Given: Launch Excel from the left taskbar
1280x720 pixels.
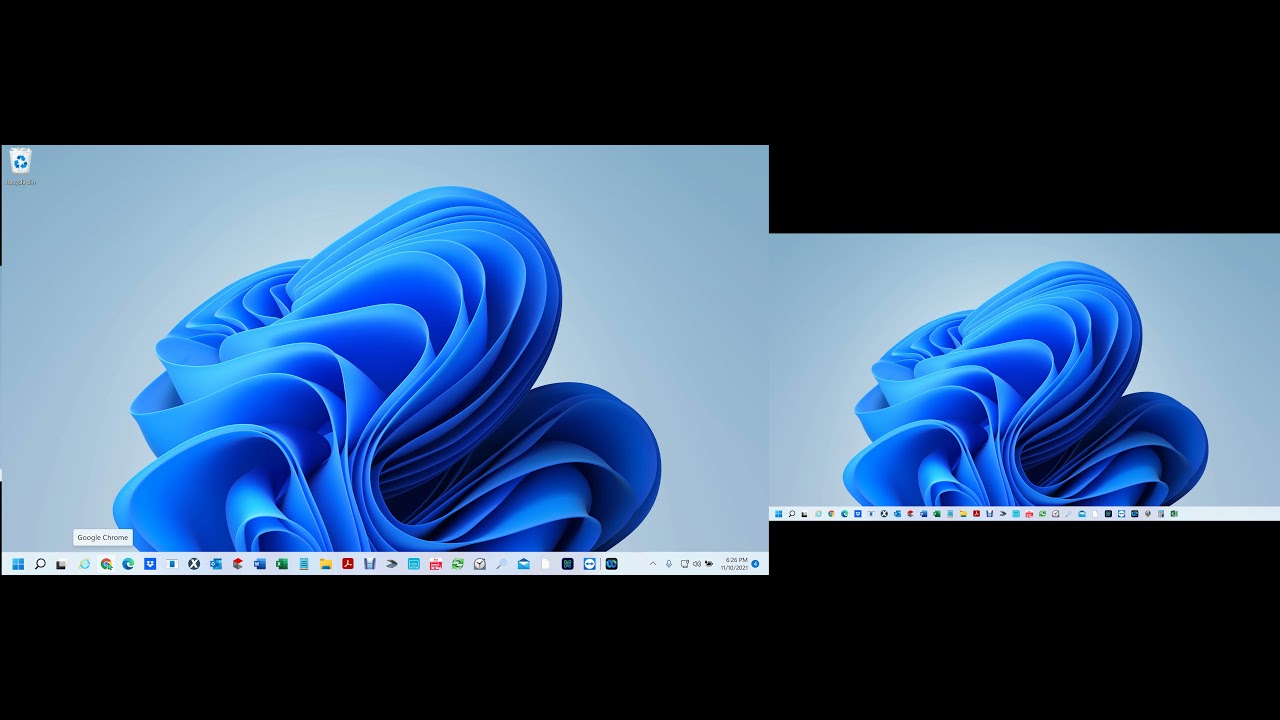Looking at the screenshot, I should (x=282, y=564).
